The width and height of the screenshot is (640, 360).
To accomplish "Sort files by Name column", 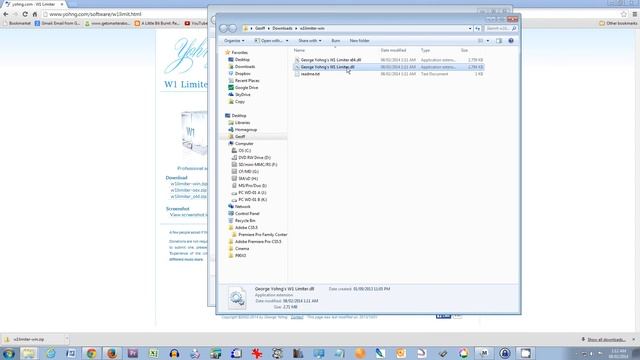I will 299,50.
